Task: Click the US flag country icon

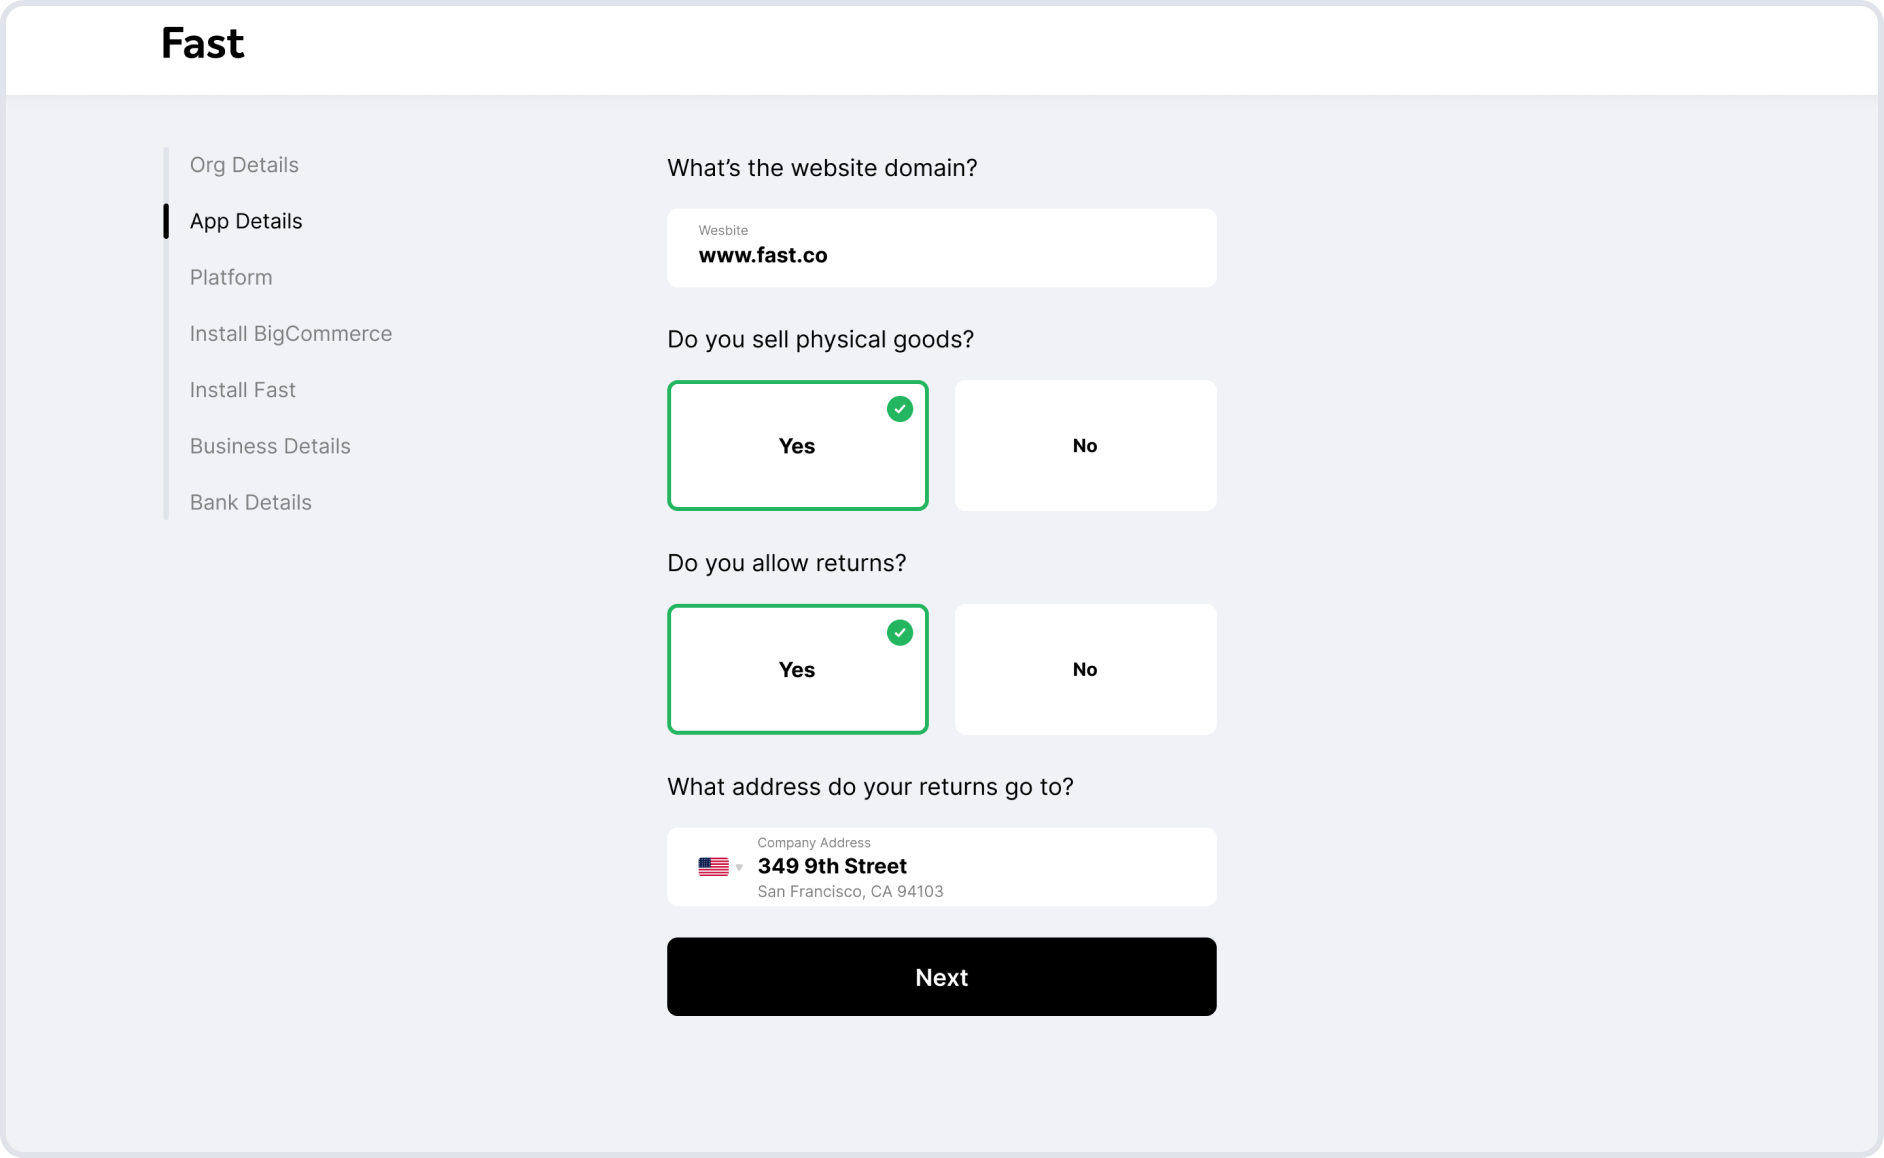Action: click(x=713, y=867)
